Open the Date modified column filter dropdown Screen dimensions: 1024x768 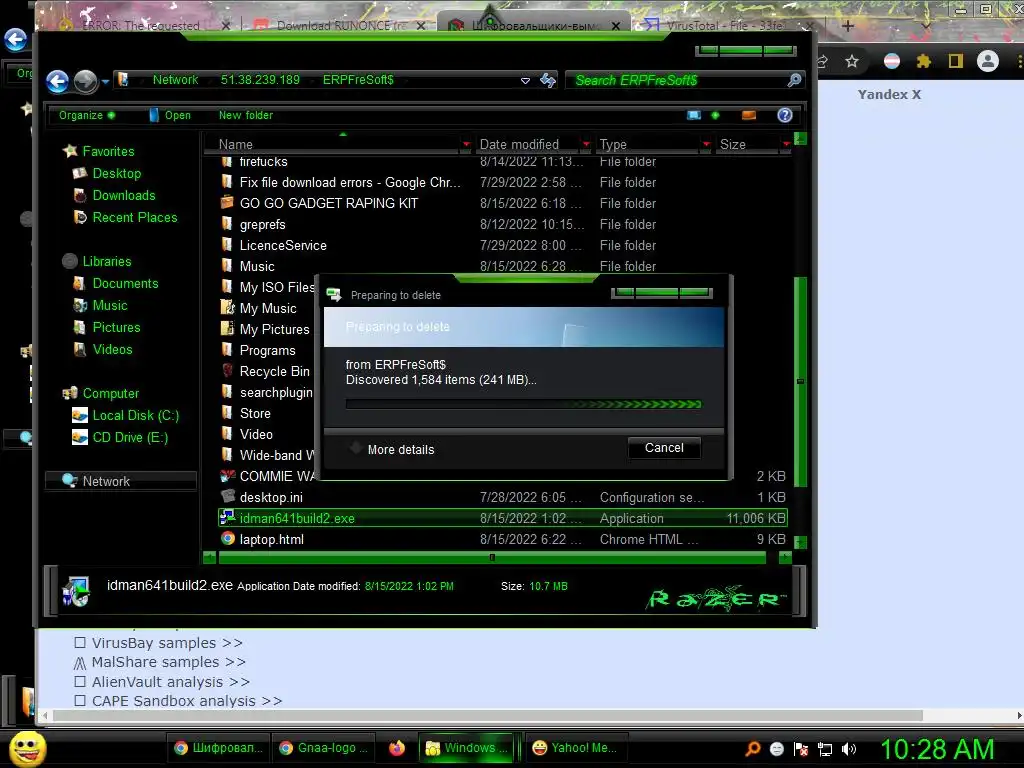pyautogui.click(x=586, y=144)
